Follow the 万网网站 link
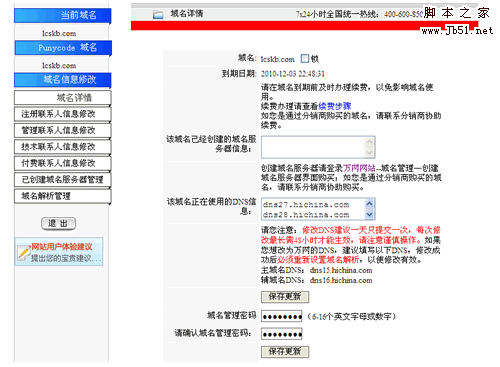 (x=359, y=168)
